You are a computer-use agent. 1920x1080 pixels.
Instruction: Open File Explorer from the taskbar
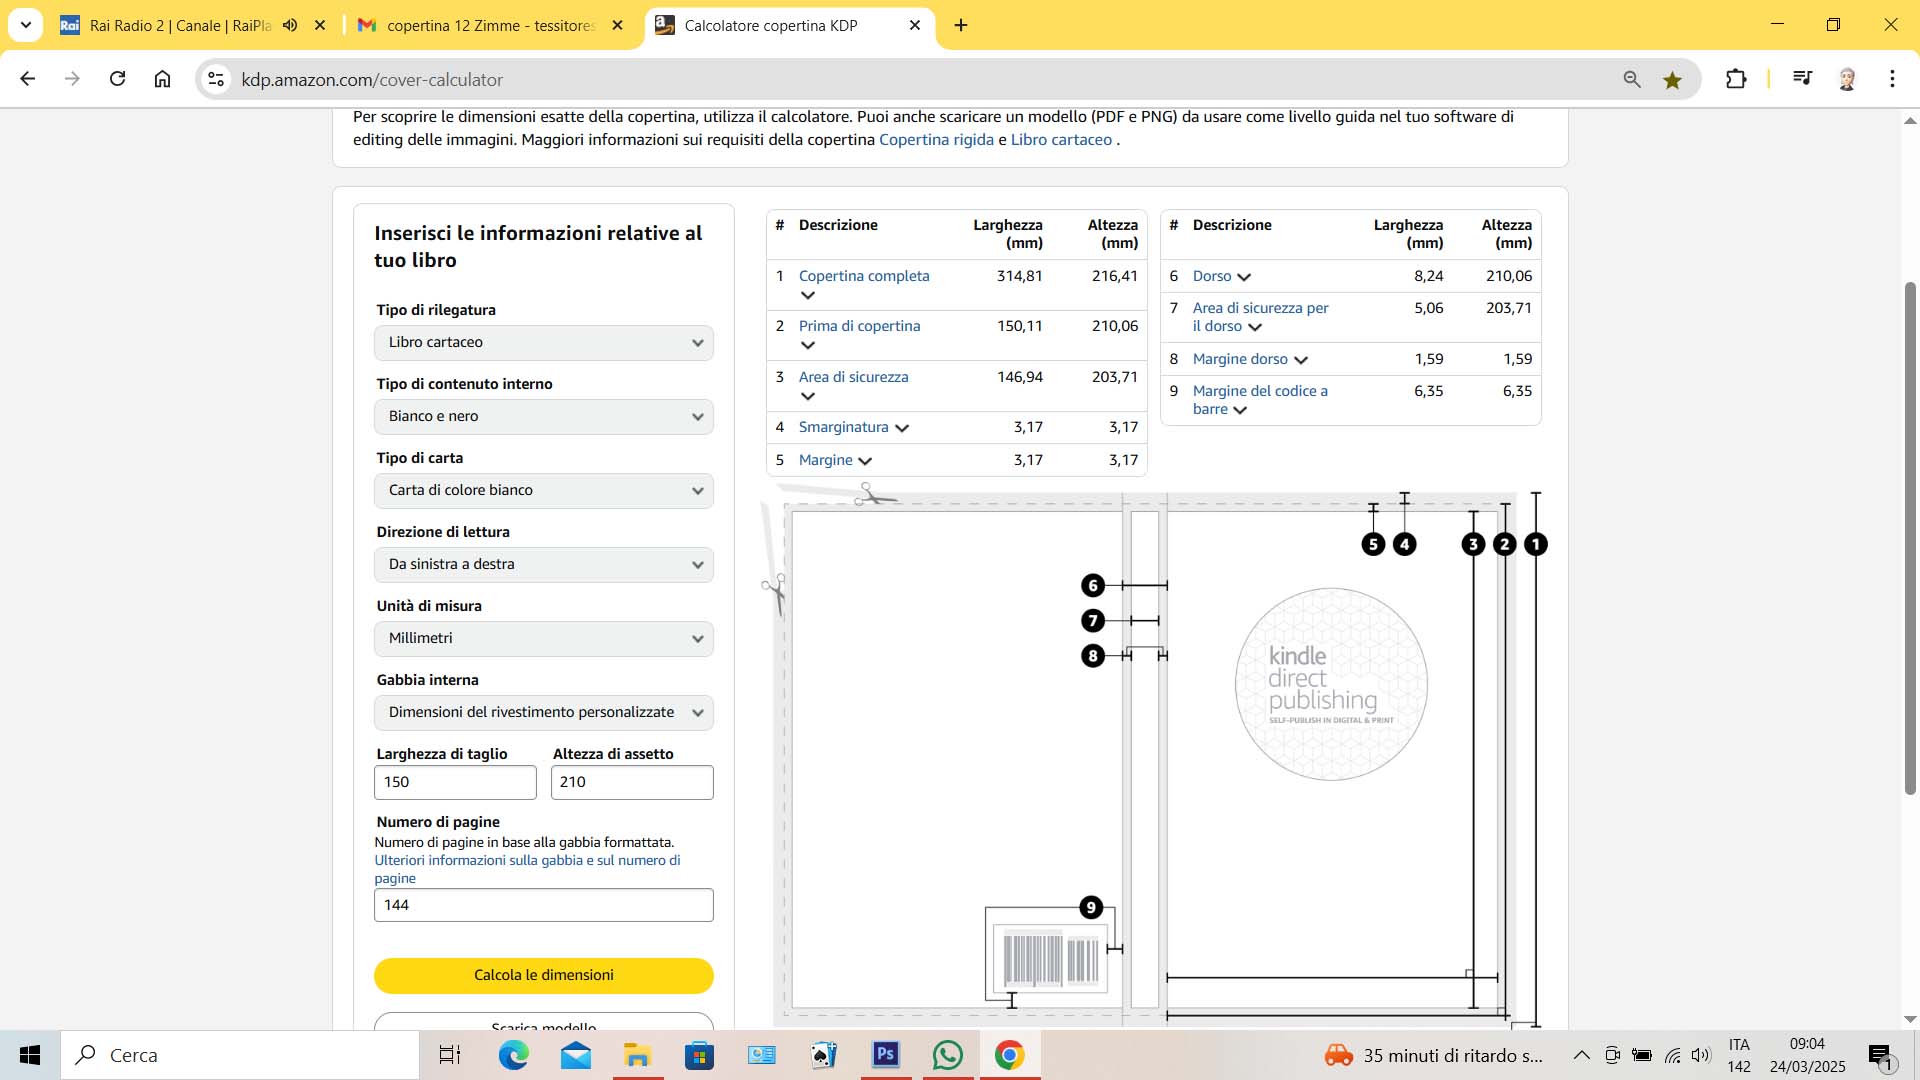coord(637,1055)
